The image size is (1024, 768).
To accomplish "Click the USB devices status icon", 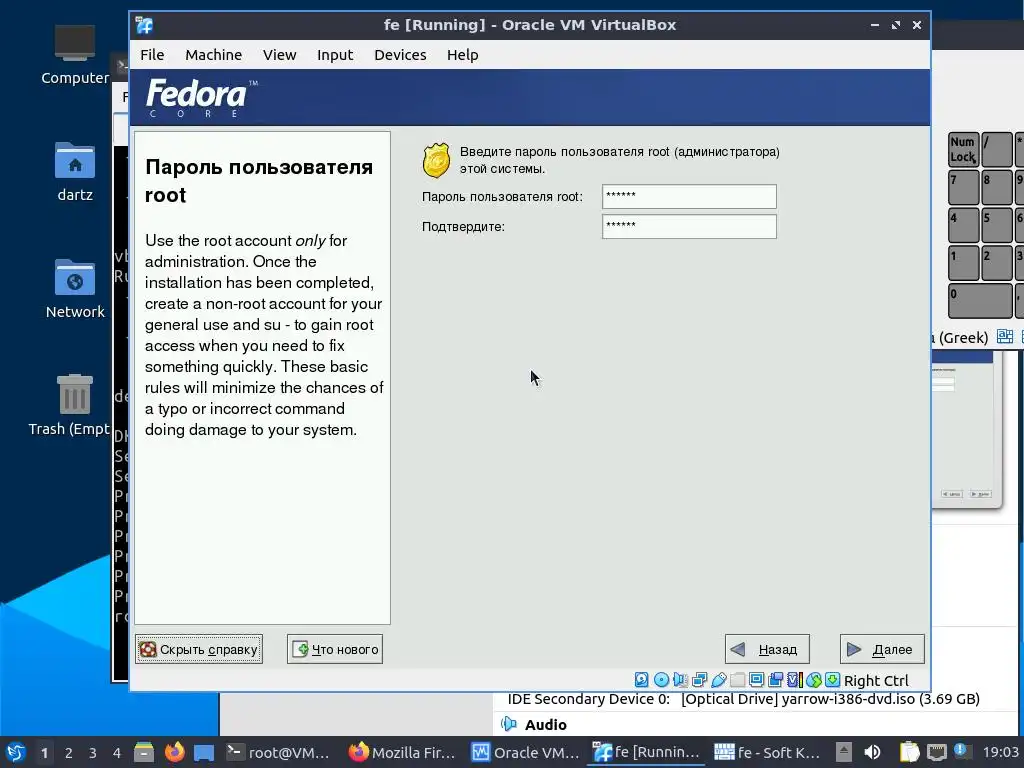I will (718, 680).
